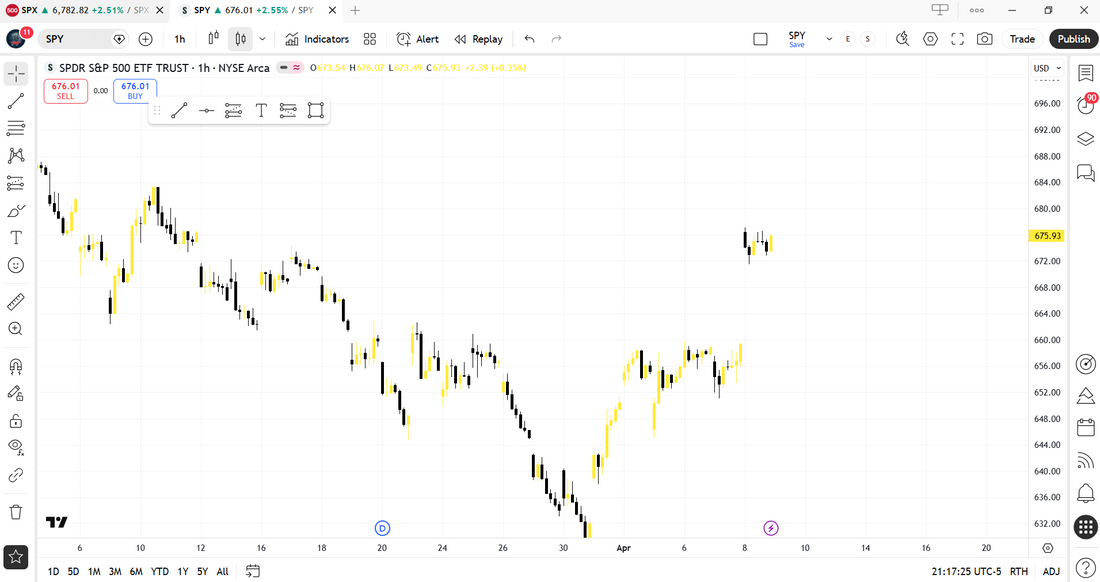Open quick search icon
This screenshot has height=582, width=1100.
[x=903, y=39]
